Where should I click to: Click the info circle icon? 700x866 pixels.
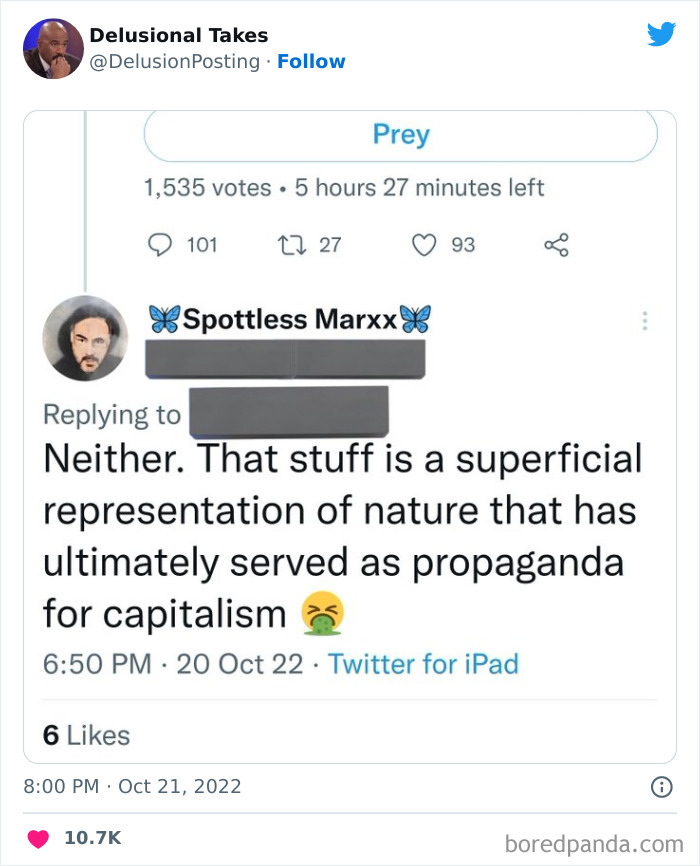pyautogui.click(x=661, y=787)
